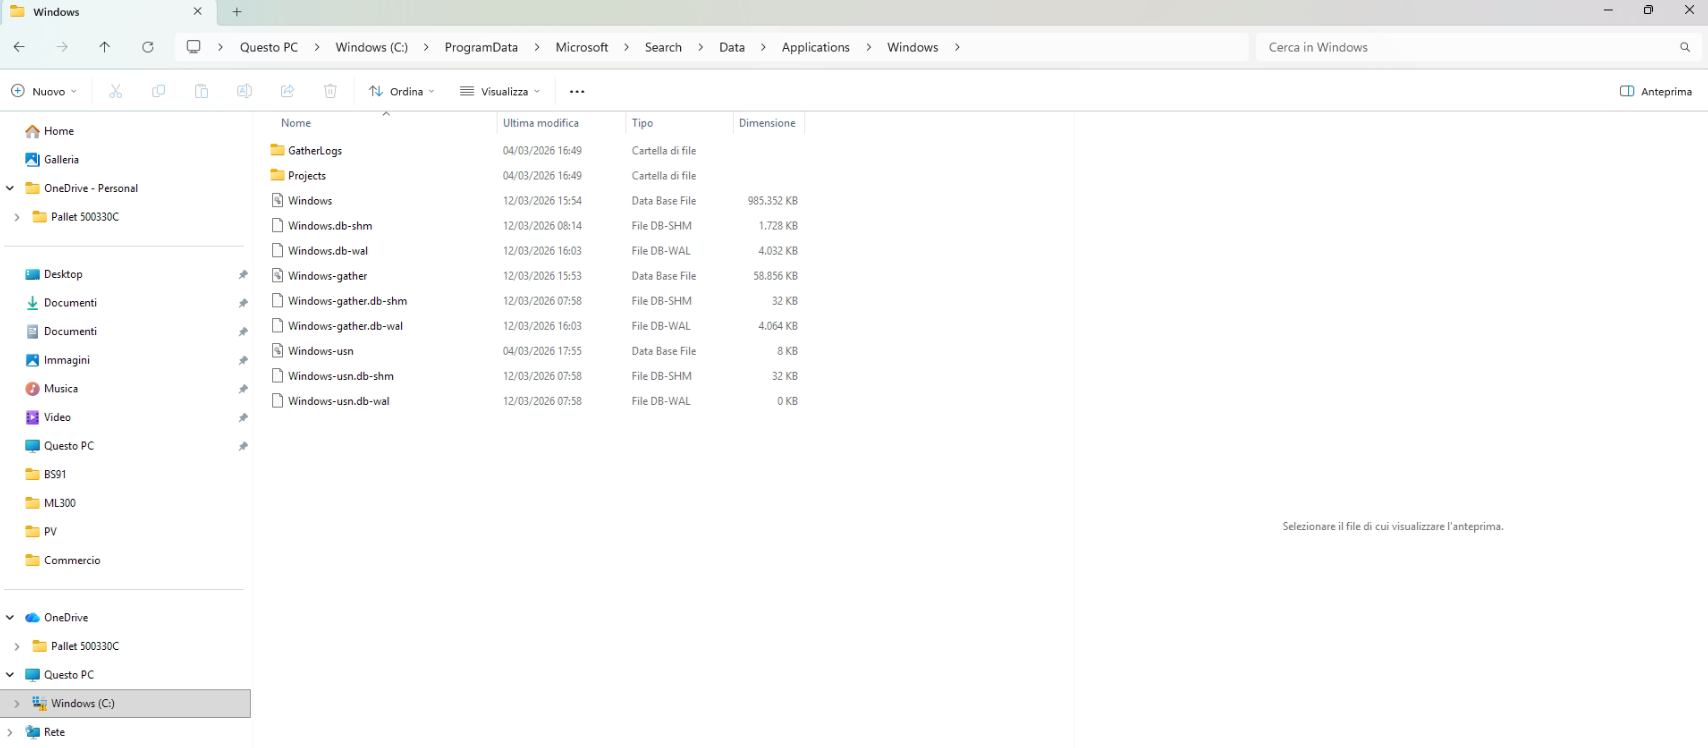Open the three-dots more options menu
This screenshot has width=1708, height=748.
(x=577, y=91)
